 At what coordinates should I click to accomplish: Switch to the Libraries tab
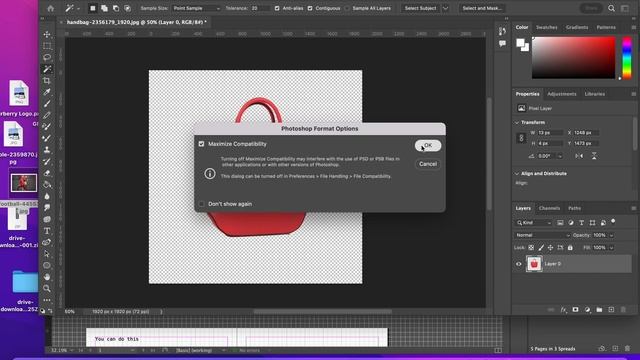(594, 94)
